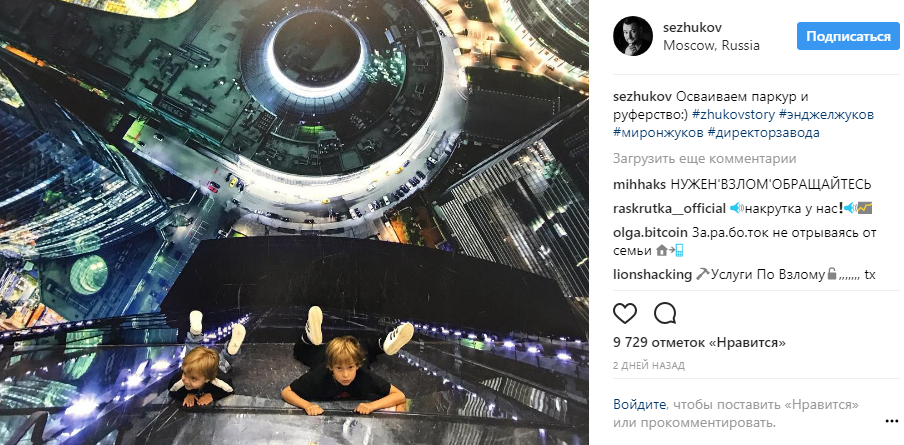Open the olga.bitcoin commenter profile
904x445 pixels.
coord(650,233)
